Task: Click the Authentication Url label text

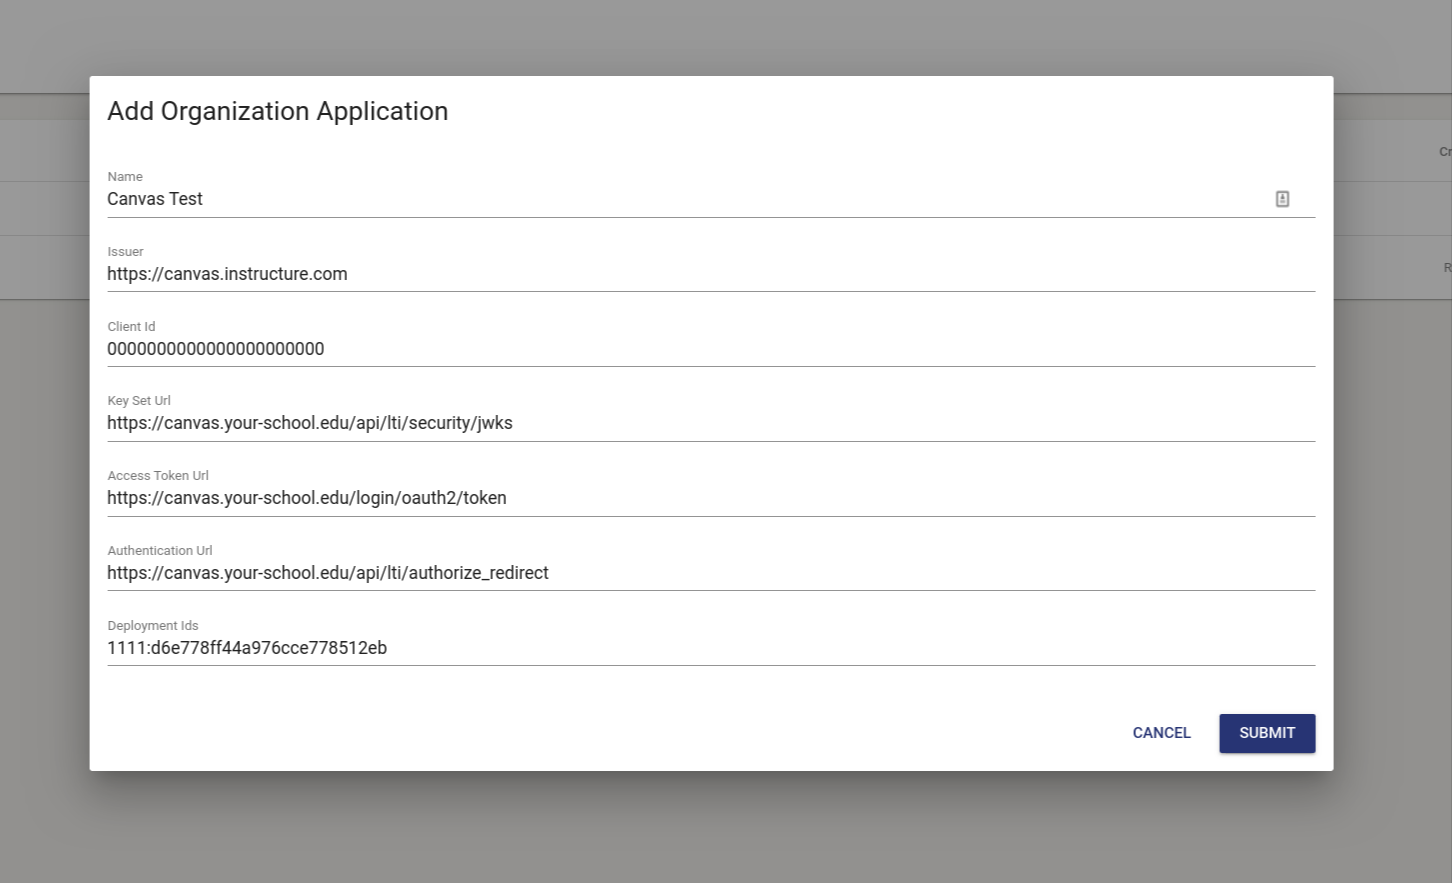Action: 160,551
